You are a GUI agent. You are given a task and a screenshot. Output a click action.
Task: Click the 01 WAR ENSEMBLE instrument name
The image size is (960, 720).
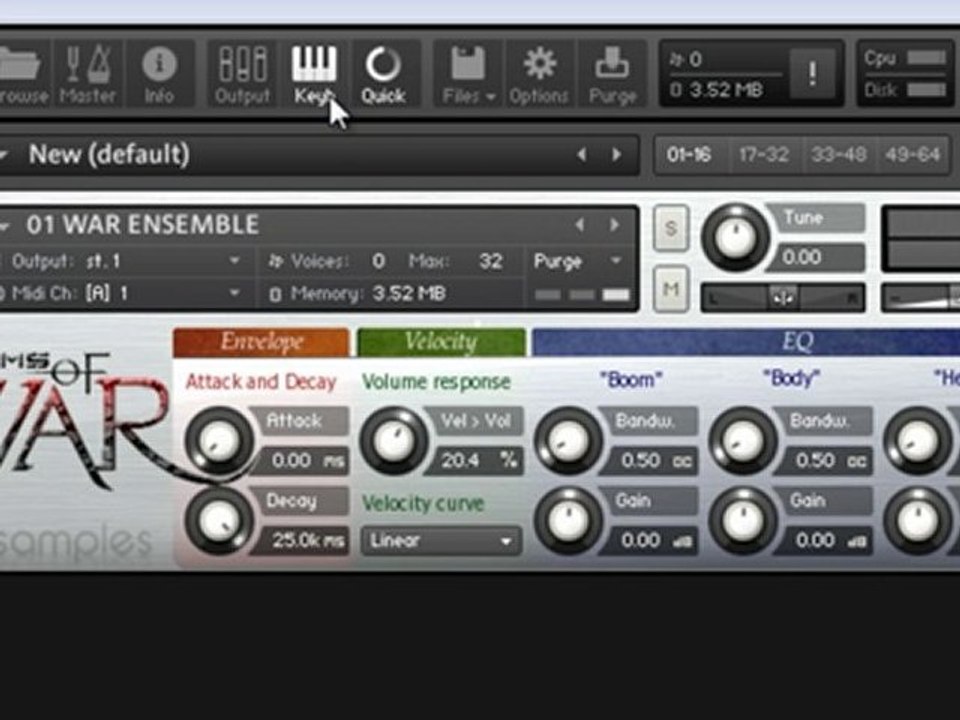(x=142, y=225)
